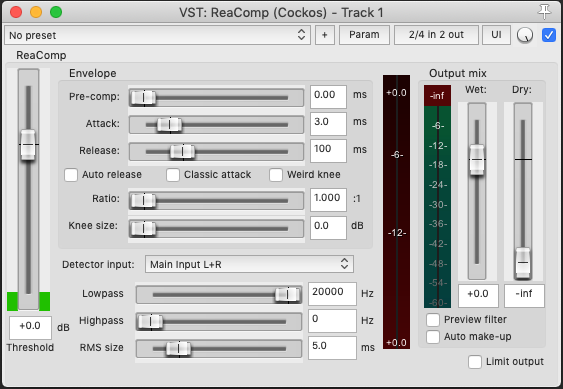Image resolution: width=563 pixels, height=389 pixels.
Task: Enable Classic attack checkbox
Action: [173, 175]
